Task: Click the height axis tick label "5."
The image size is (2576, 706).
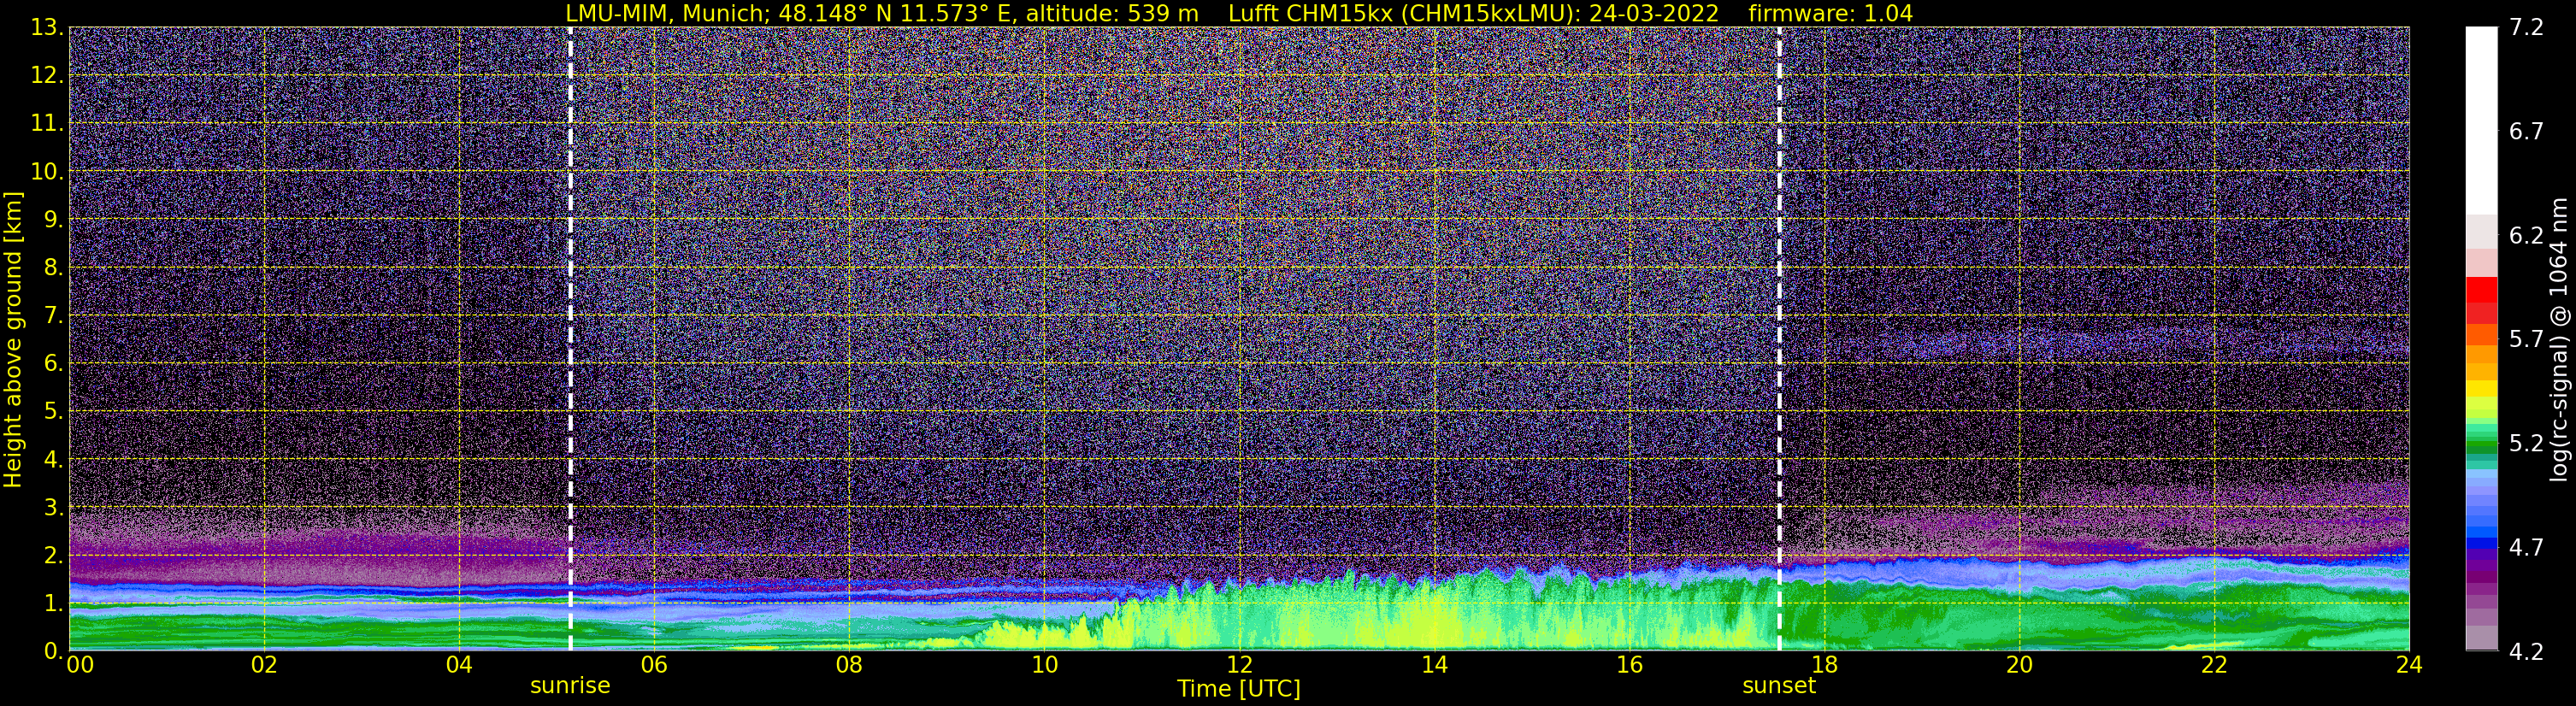Action: 54,411
